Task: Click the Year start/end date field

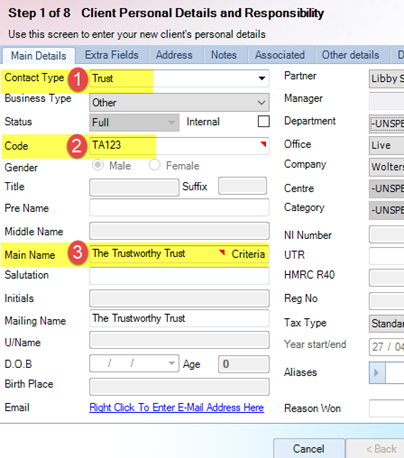Action: coord(387,347)
